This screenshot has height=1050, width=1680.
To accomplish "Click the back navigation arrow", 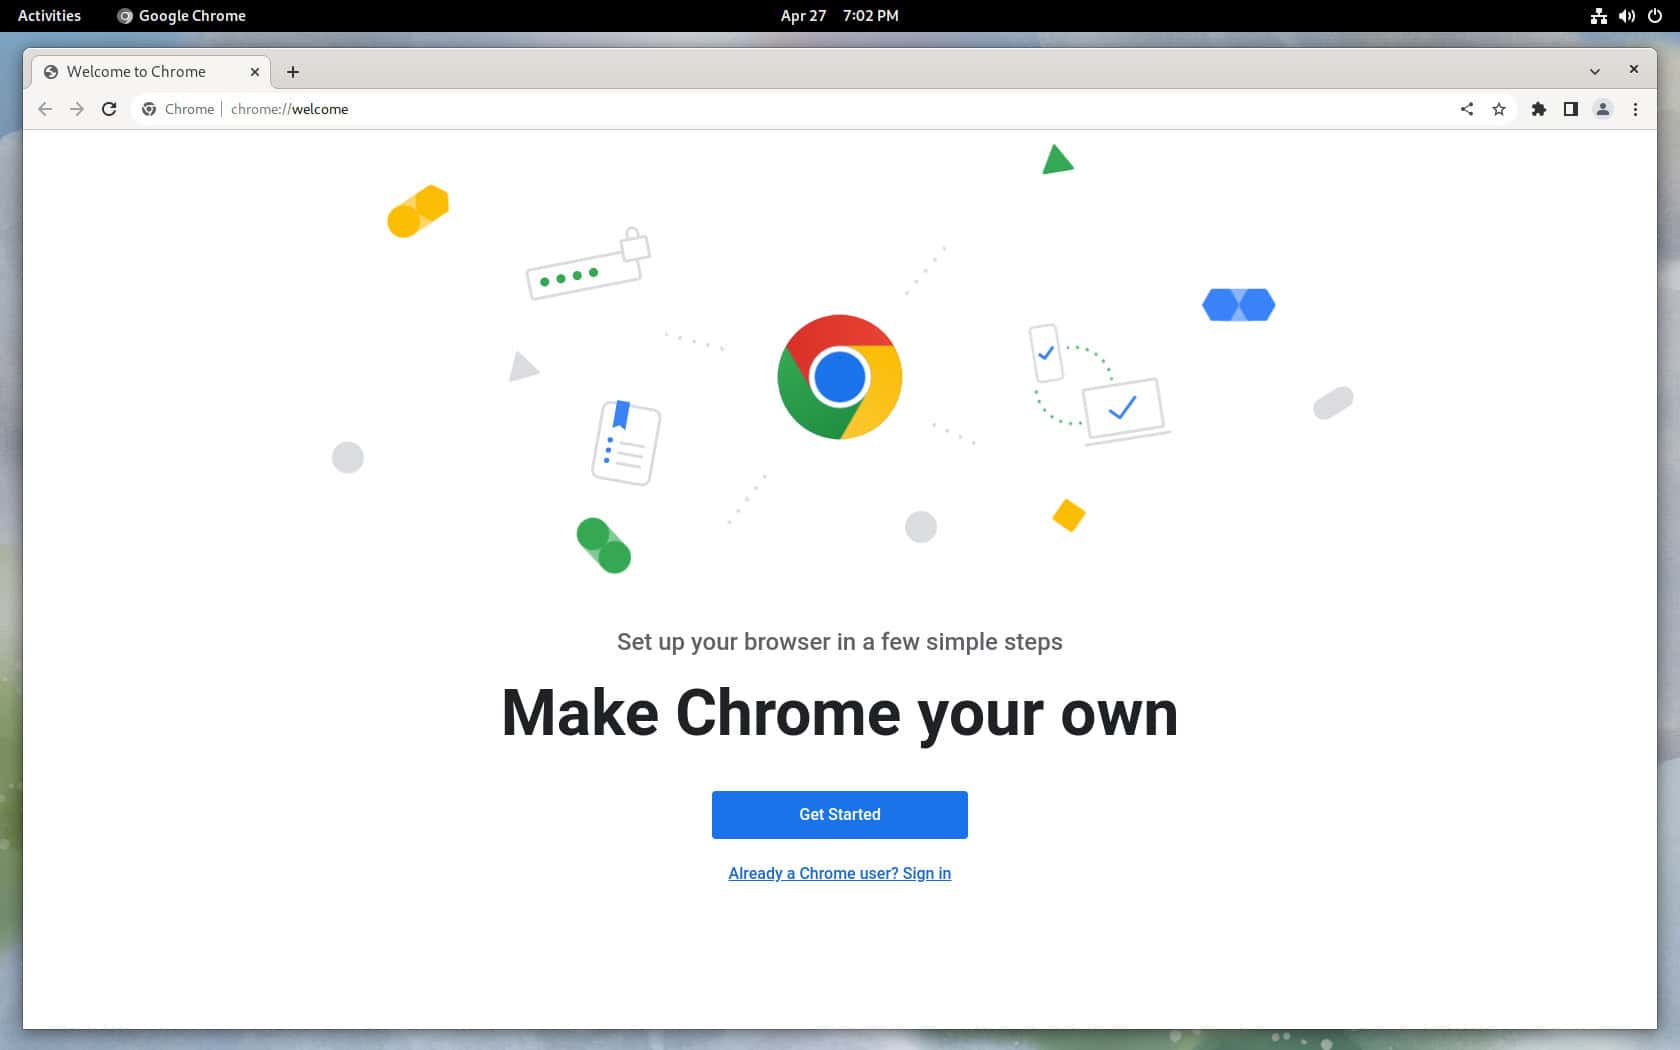I will [x=44, y=109].
